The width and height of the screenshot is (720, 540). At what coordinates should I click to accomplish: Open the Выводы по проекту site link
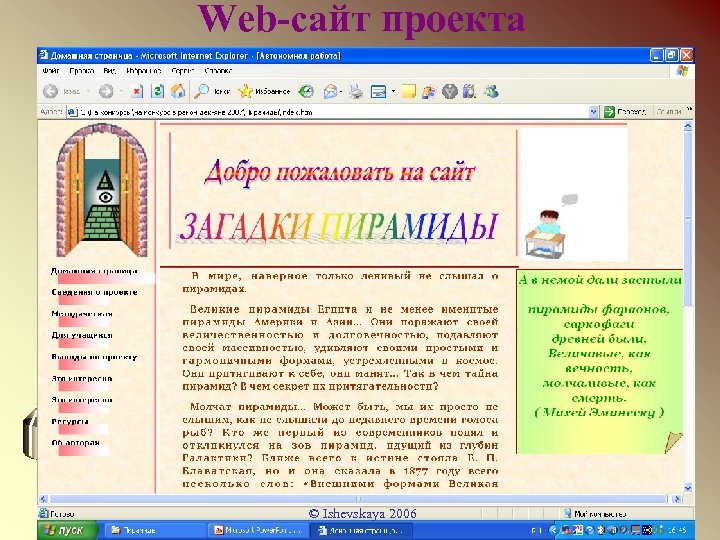click(x=95, y=357)
